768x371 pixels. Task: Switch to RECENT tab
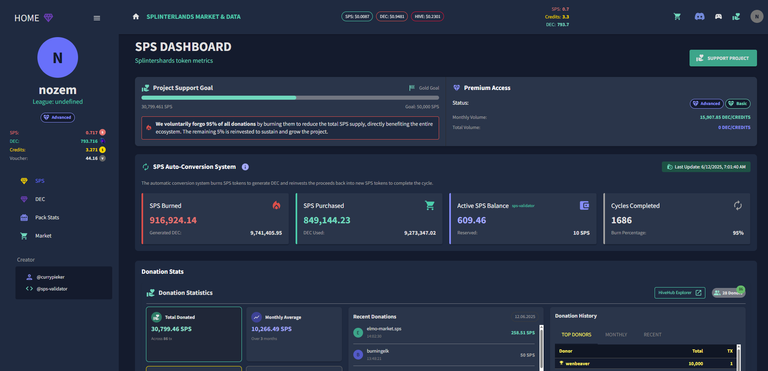(x=652, y=335)
